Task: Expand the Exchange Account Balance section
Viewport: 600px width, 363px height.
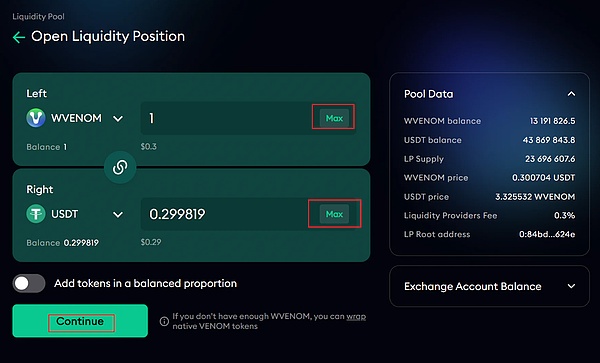Action: point(571,286)
